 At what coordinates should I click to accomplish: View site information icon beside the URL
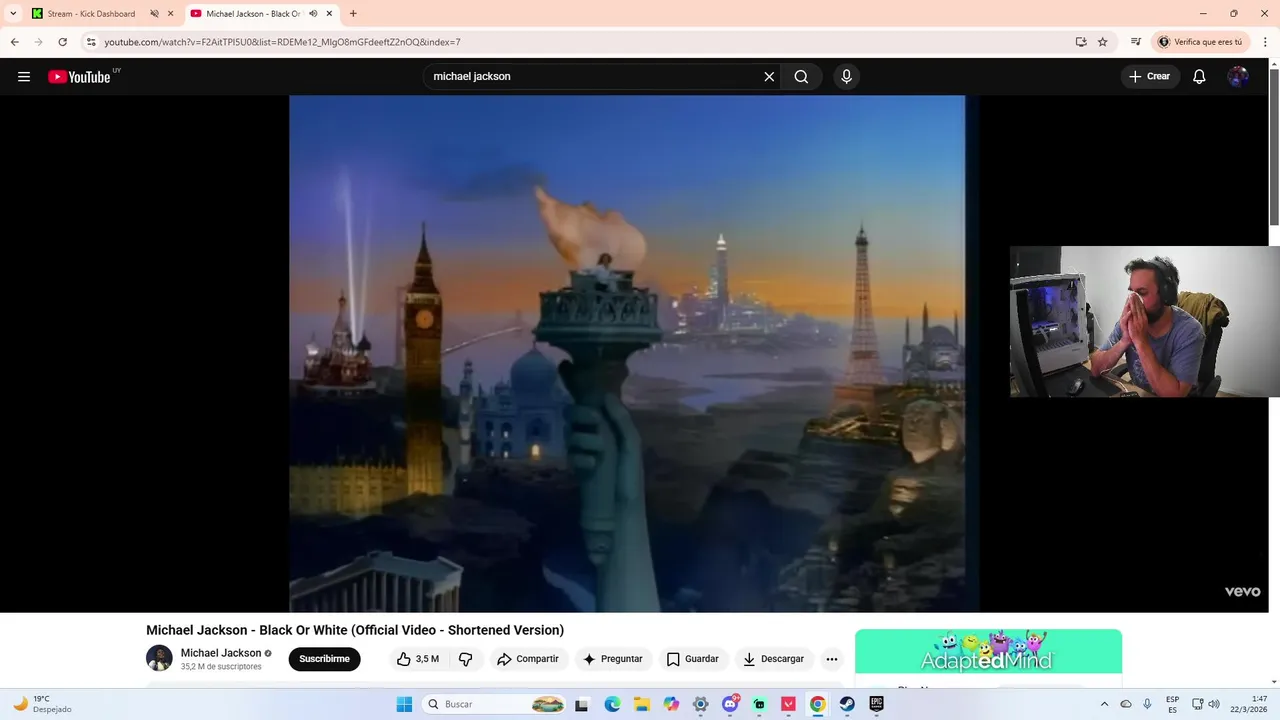[x=91, y=42]
